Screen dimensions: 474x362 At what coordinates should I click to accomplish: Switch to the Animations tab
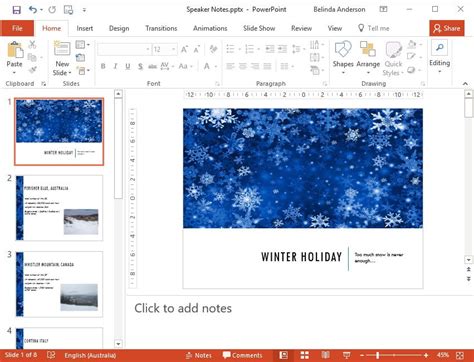pos(210,28)
